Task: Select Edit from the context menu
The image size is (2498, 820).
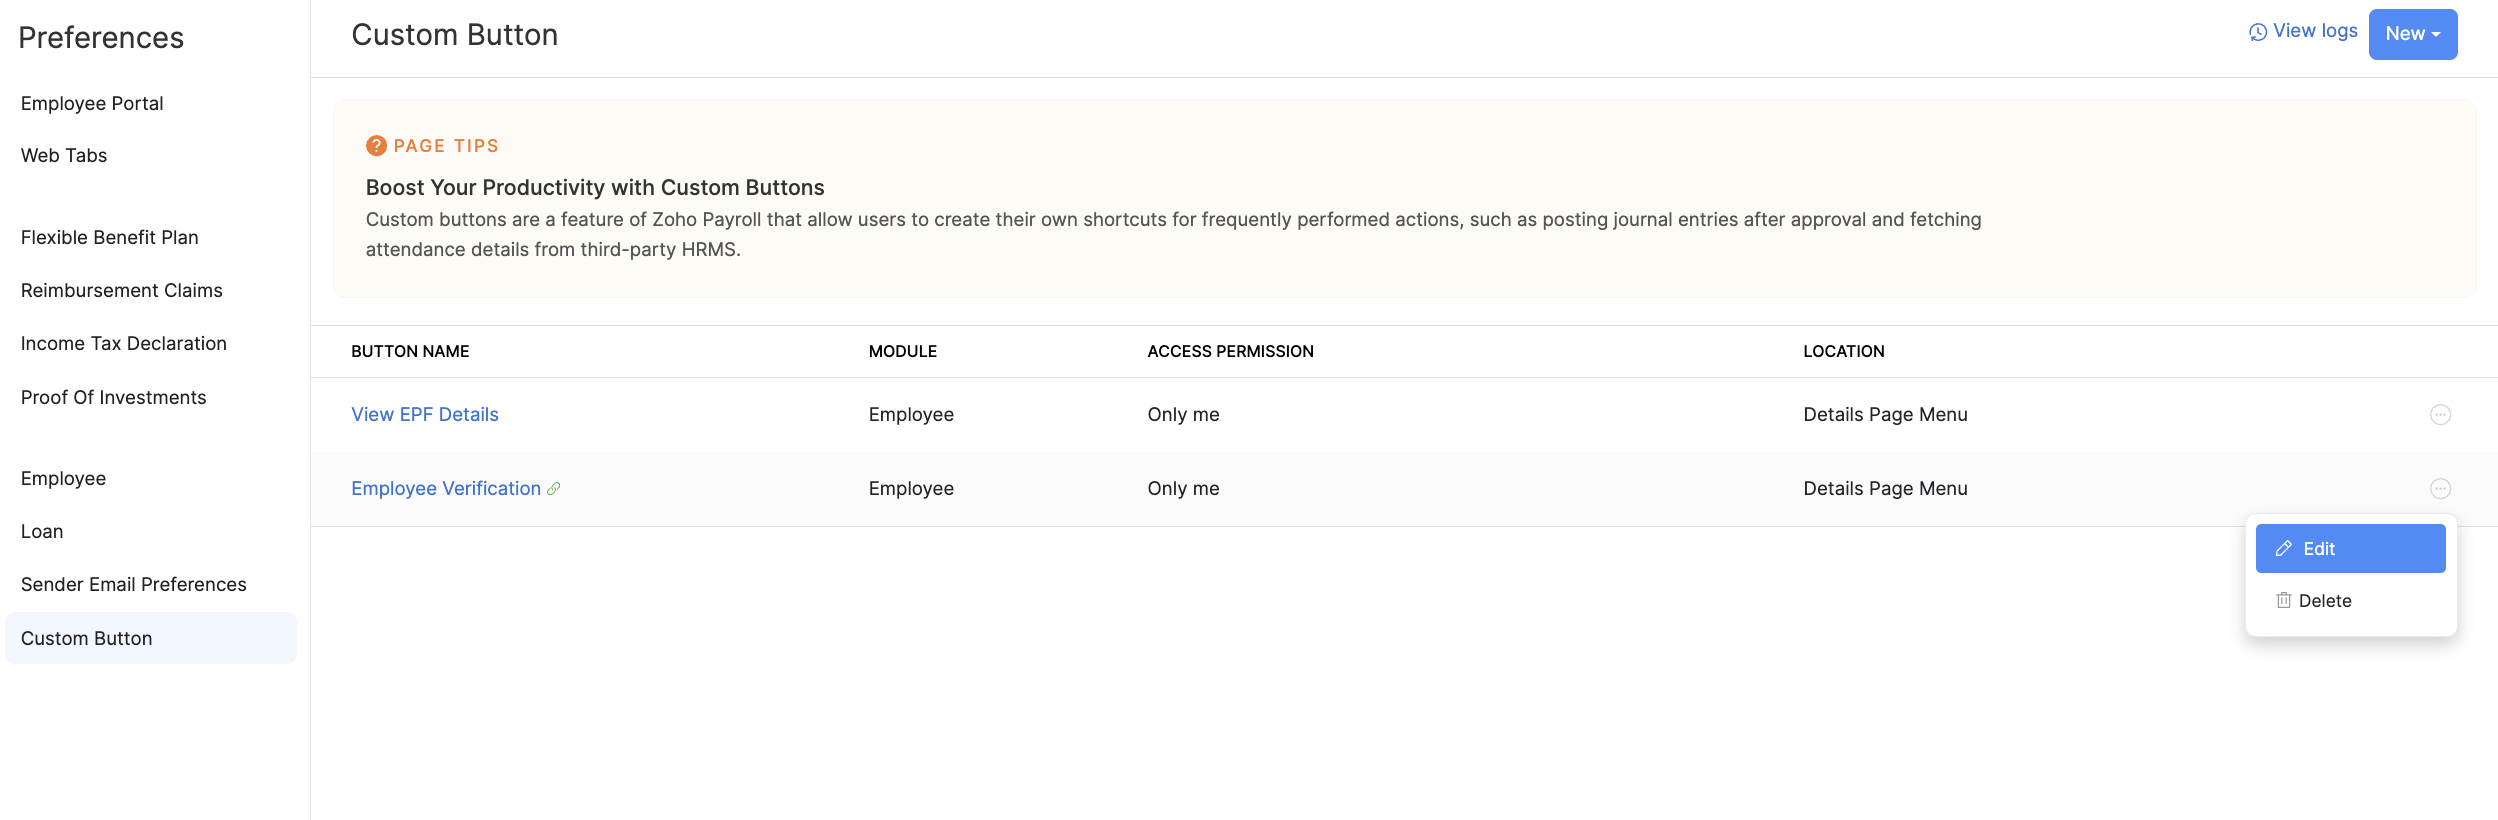Action: click(x=2350, y=549)
